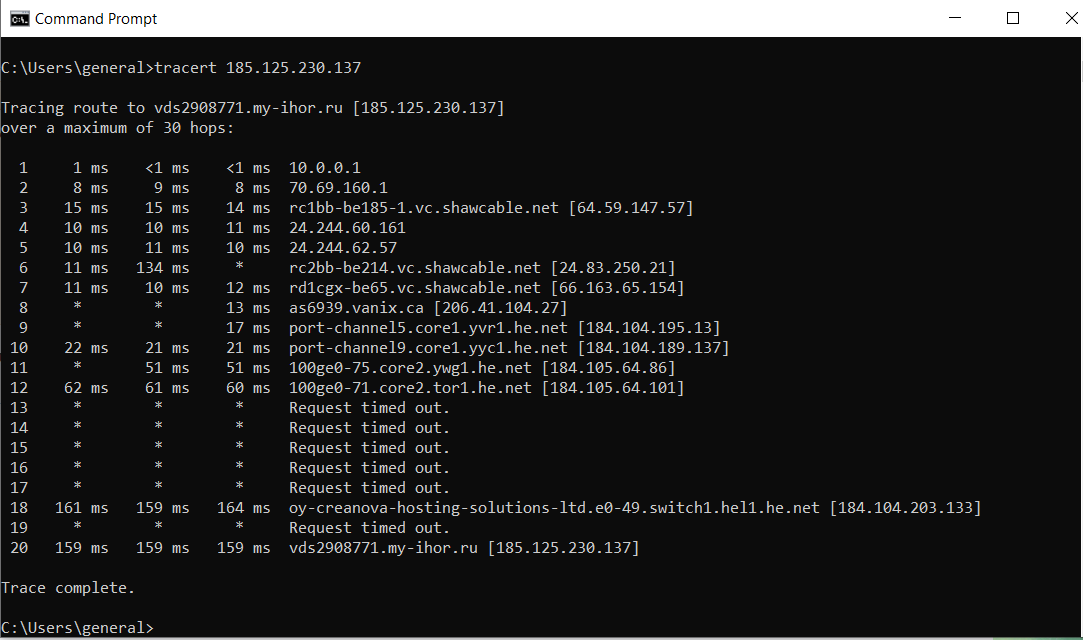Viewport: 1083px width, 640px height.
Task: Click the 100ge0-71.core2.tor1.he.net hostname
Action: tap(410, 388)
